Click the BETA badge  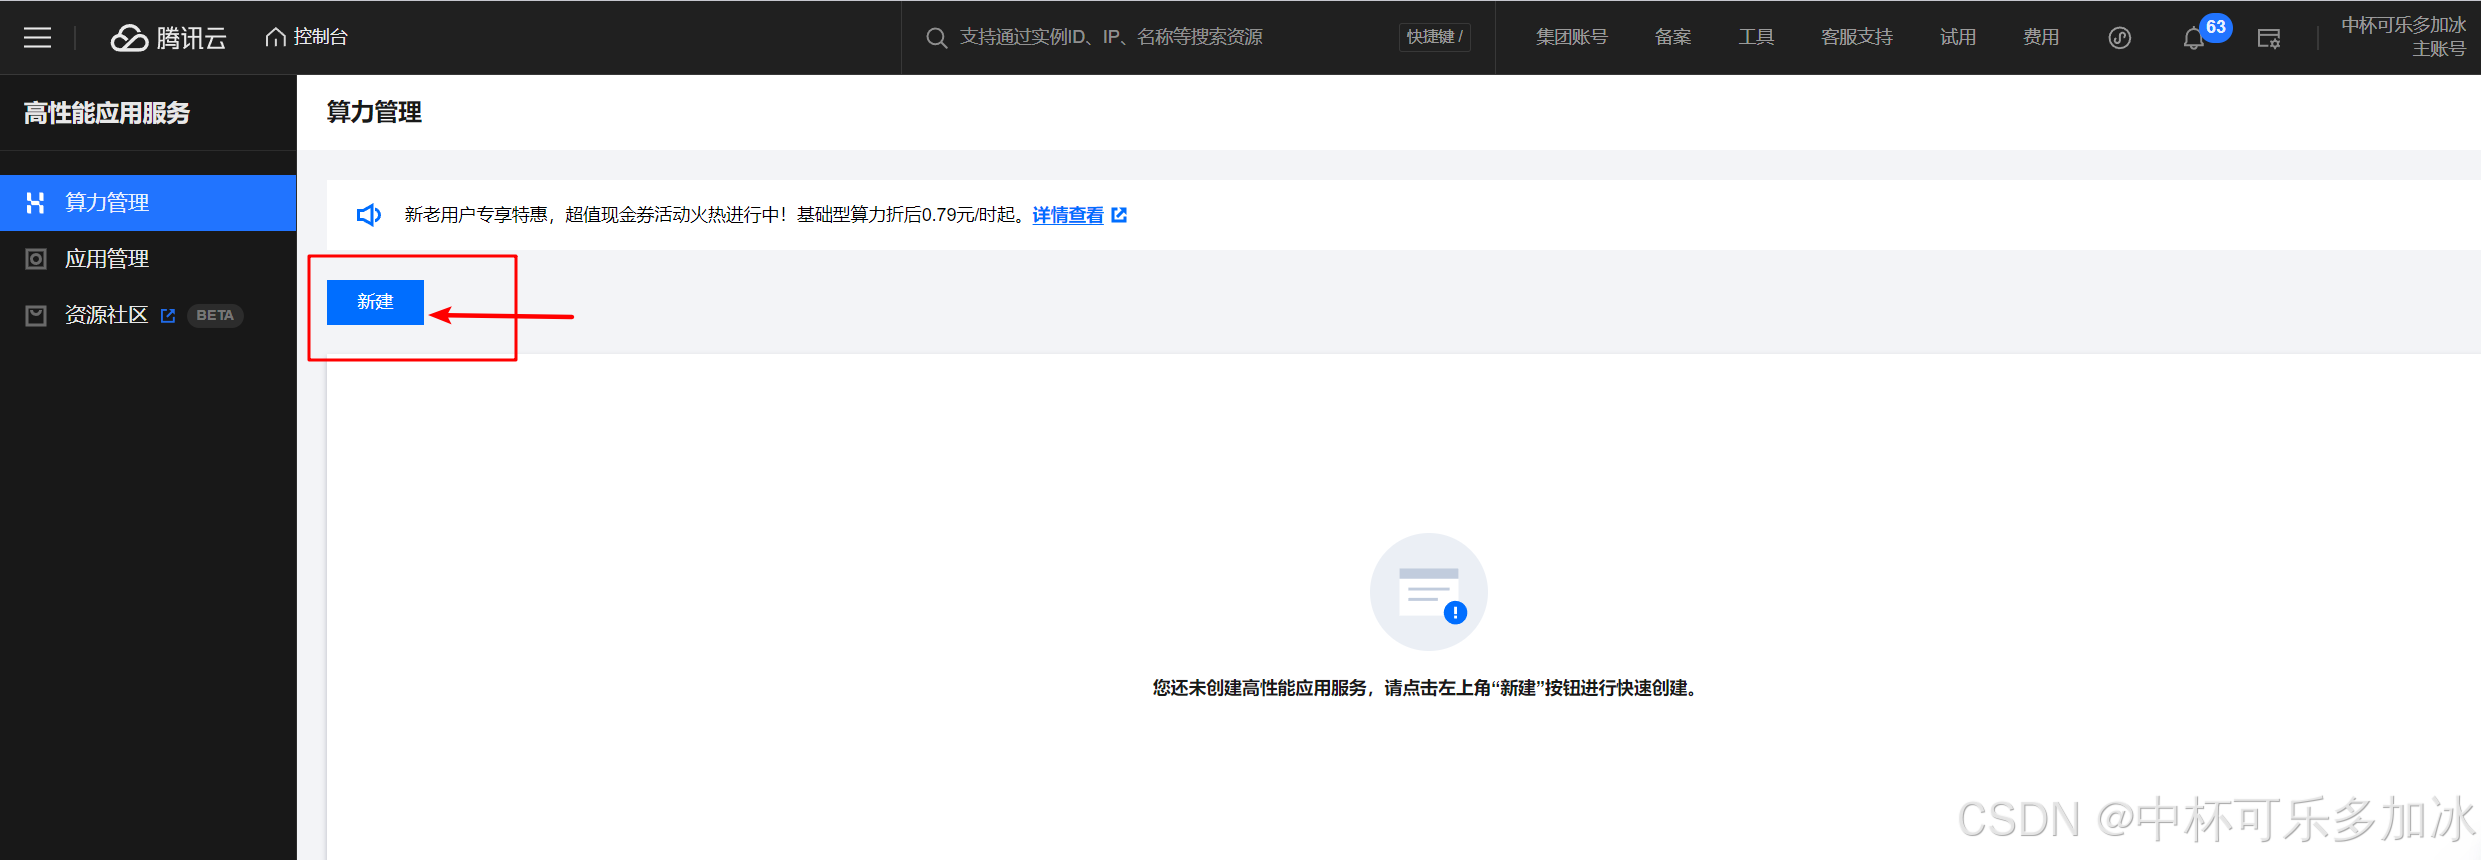215,315
